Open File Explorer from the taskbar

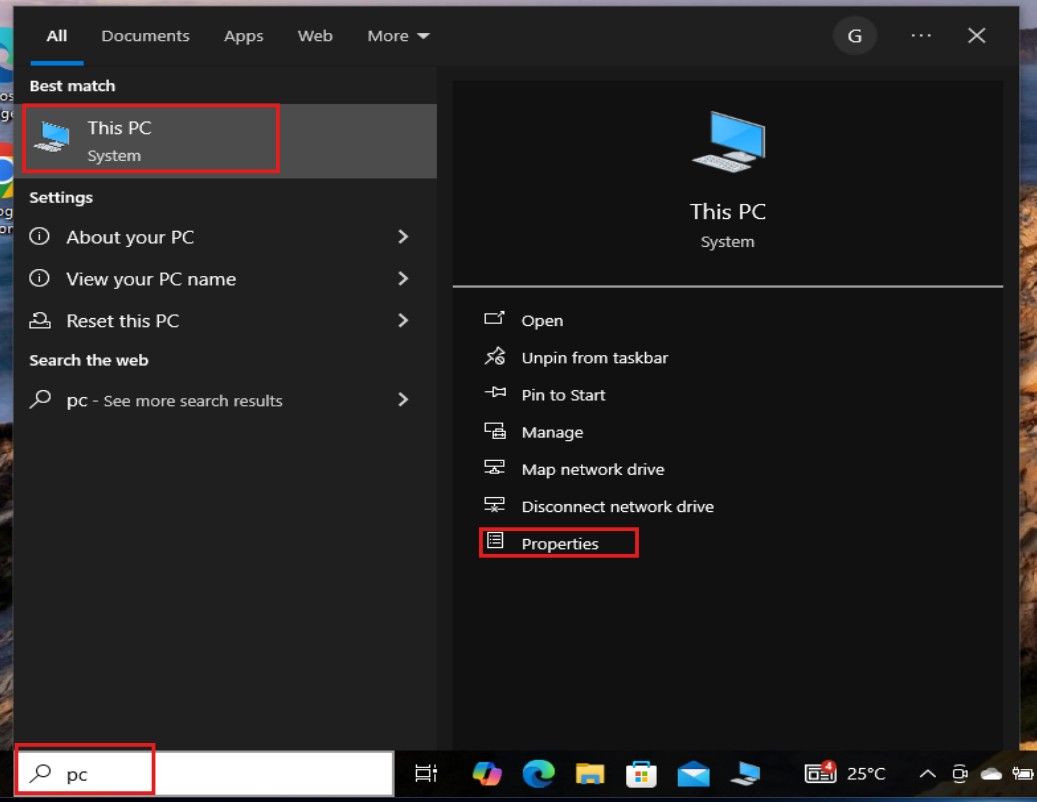589,773
